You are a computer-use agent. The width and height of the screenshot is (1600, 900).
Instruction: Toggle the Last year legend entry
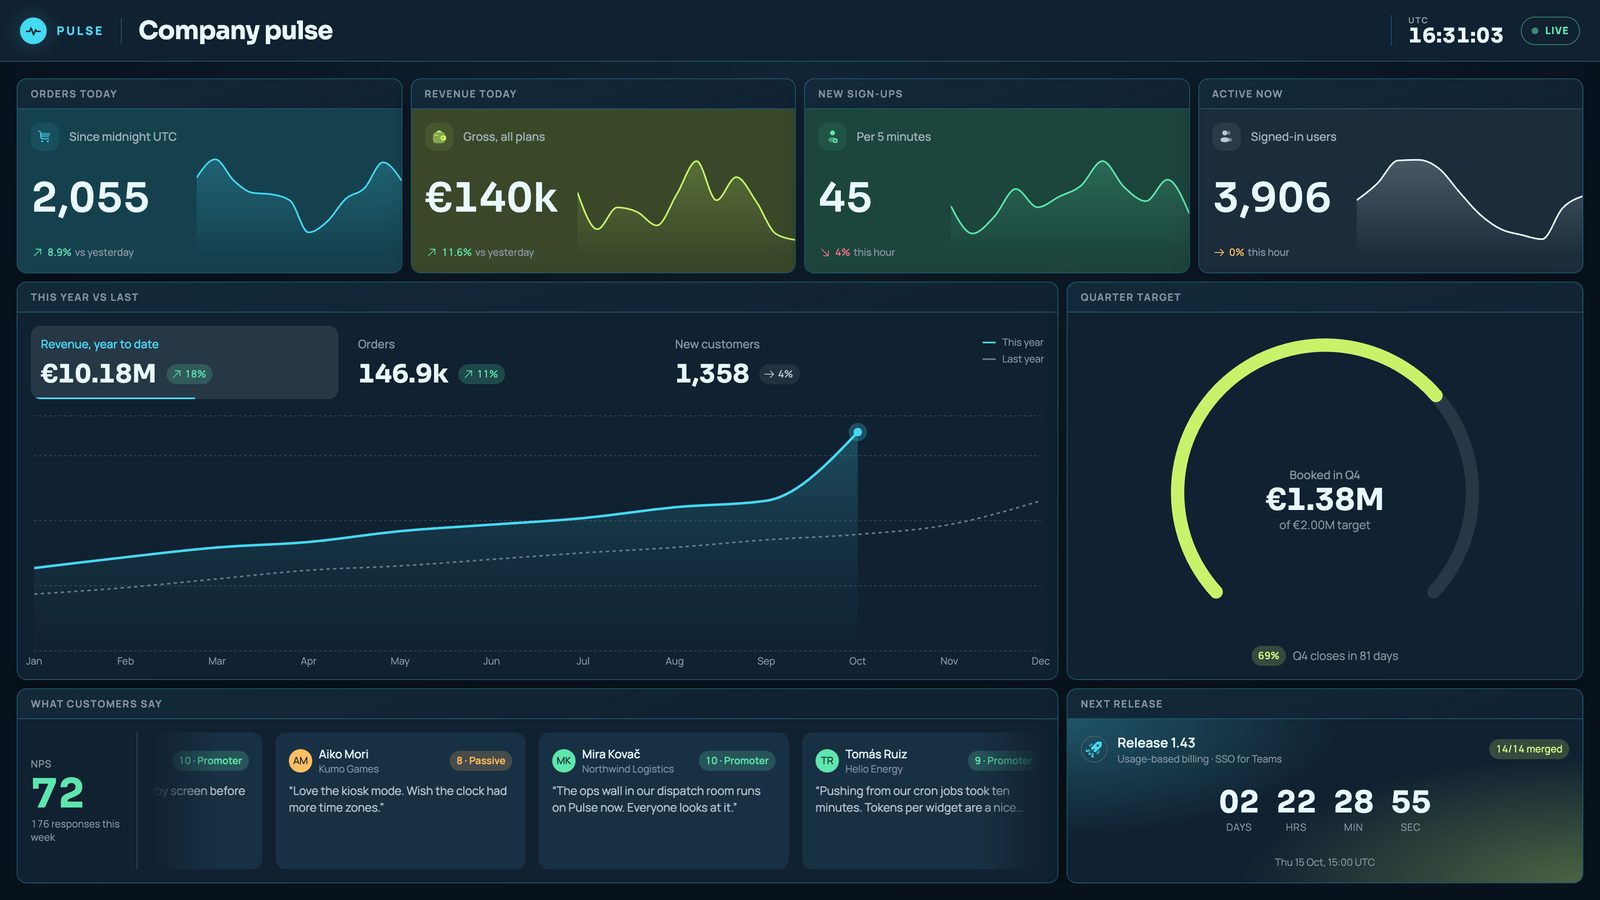pyautogui.click(x=1013, y=359)
